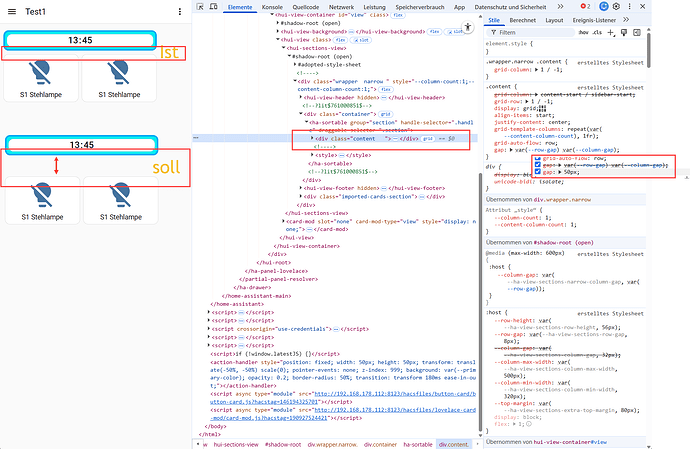Uncheck the grid-auto-flow: row property checkbox
The width and height of the screenshot is (690, 449).
[538, 158]
